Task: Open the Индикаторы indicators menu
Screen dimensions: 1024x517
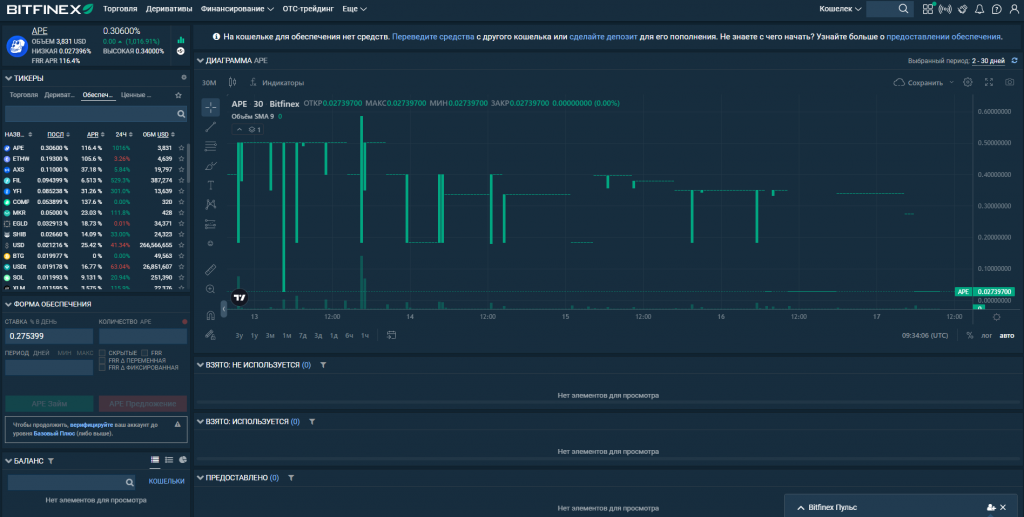Action: tap(277, 83)
